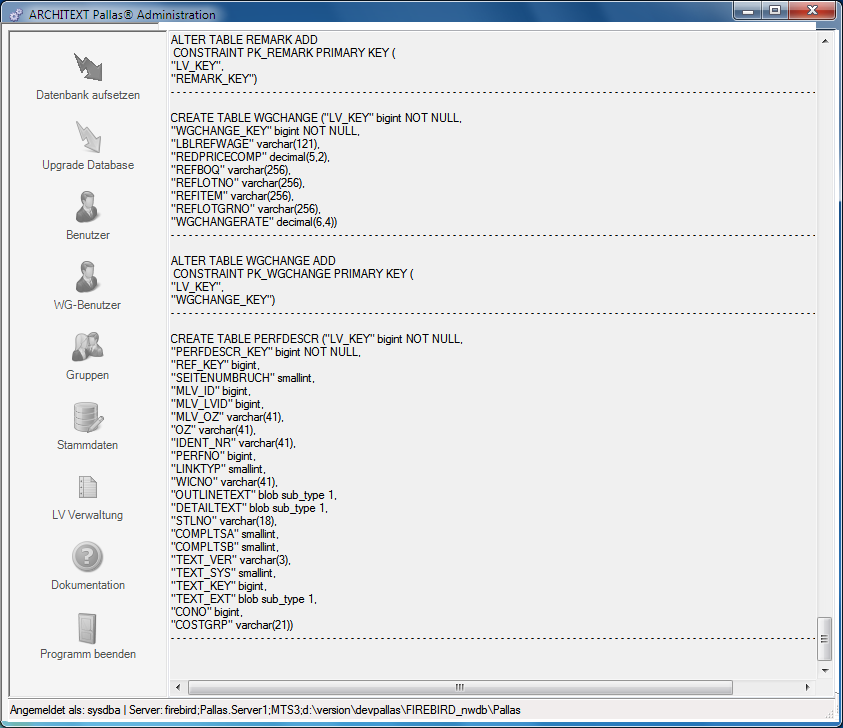The height and width of the screenshot is (728, 843).
Task: Click the window resize grip at corner
Action: click(831, 713)
